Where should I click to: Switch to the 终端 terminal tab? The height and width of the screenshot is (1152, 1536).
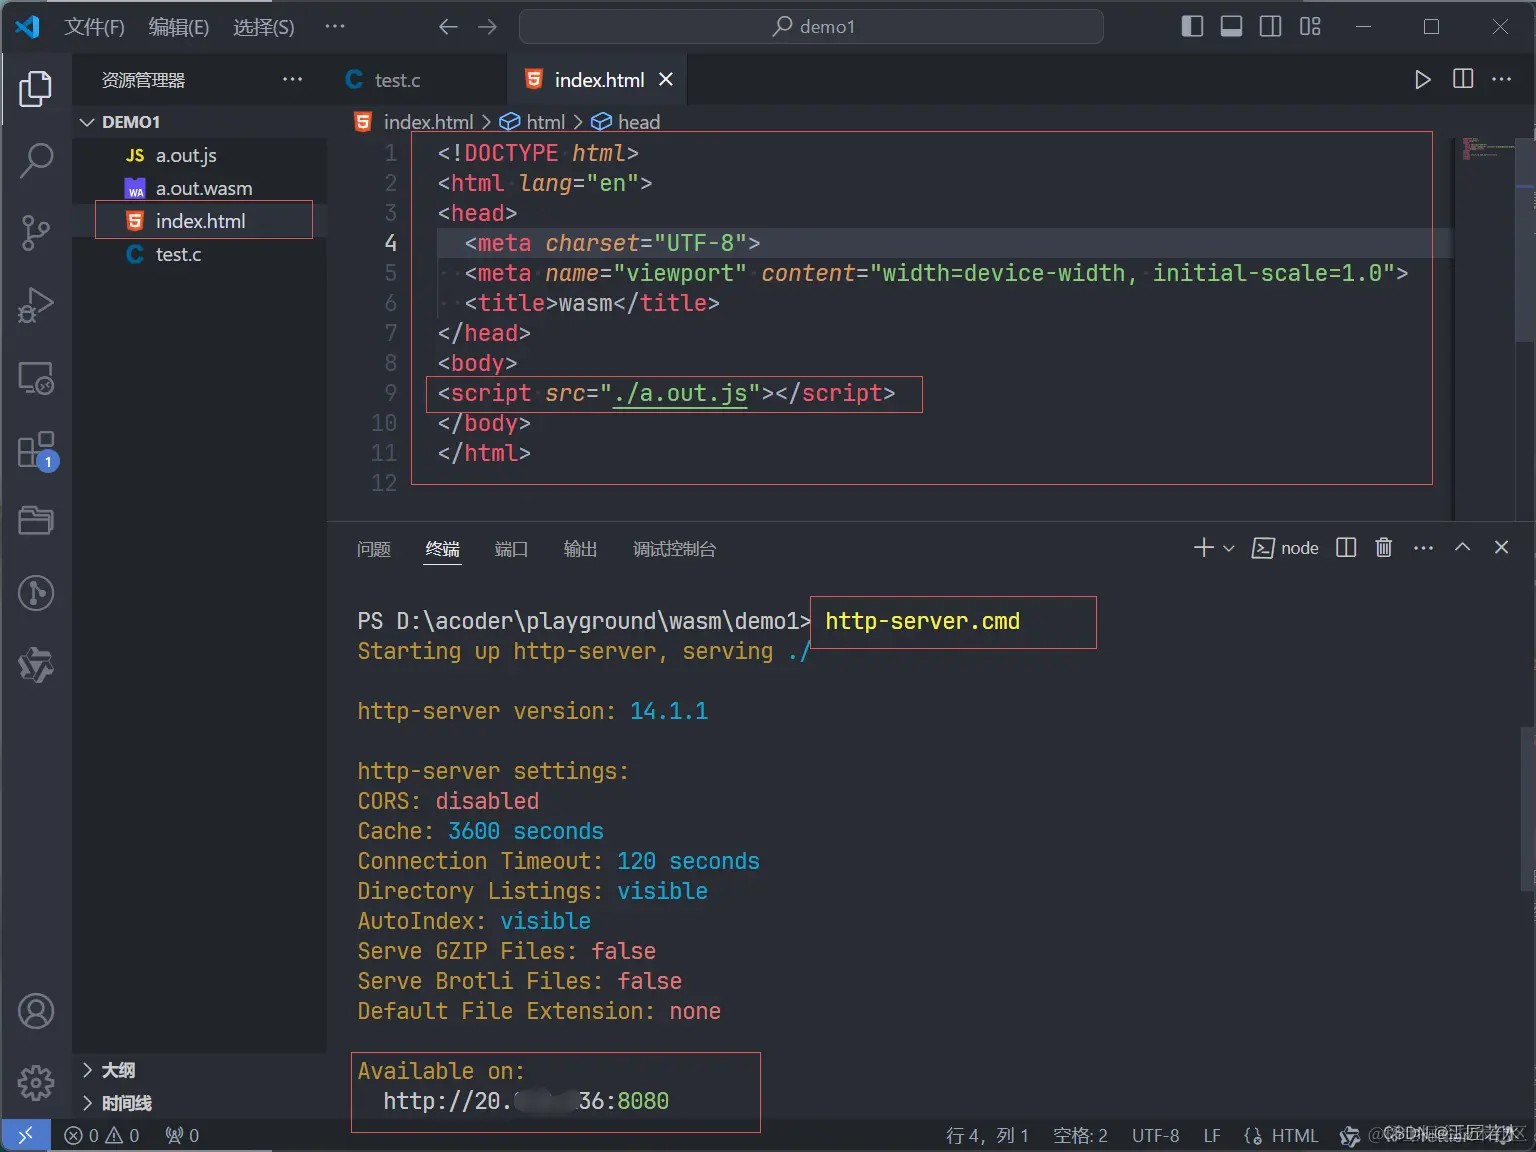coord(443,549)
